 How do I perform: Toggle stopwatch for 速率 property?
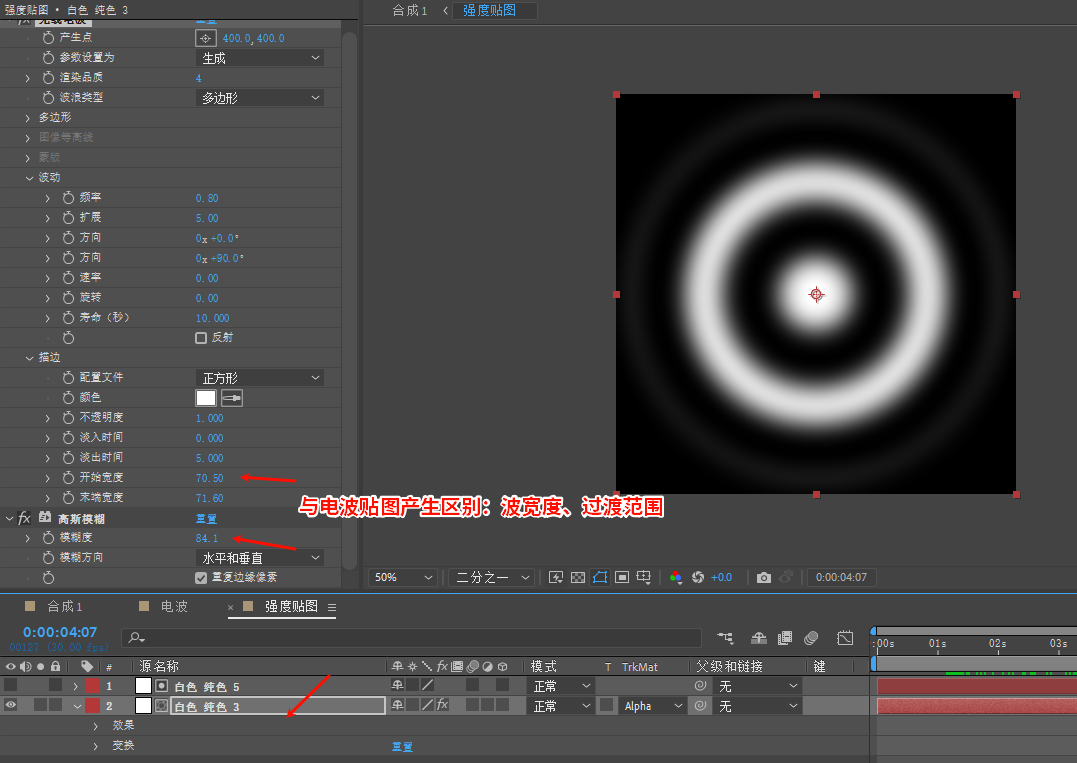pos(68,278)
